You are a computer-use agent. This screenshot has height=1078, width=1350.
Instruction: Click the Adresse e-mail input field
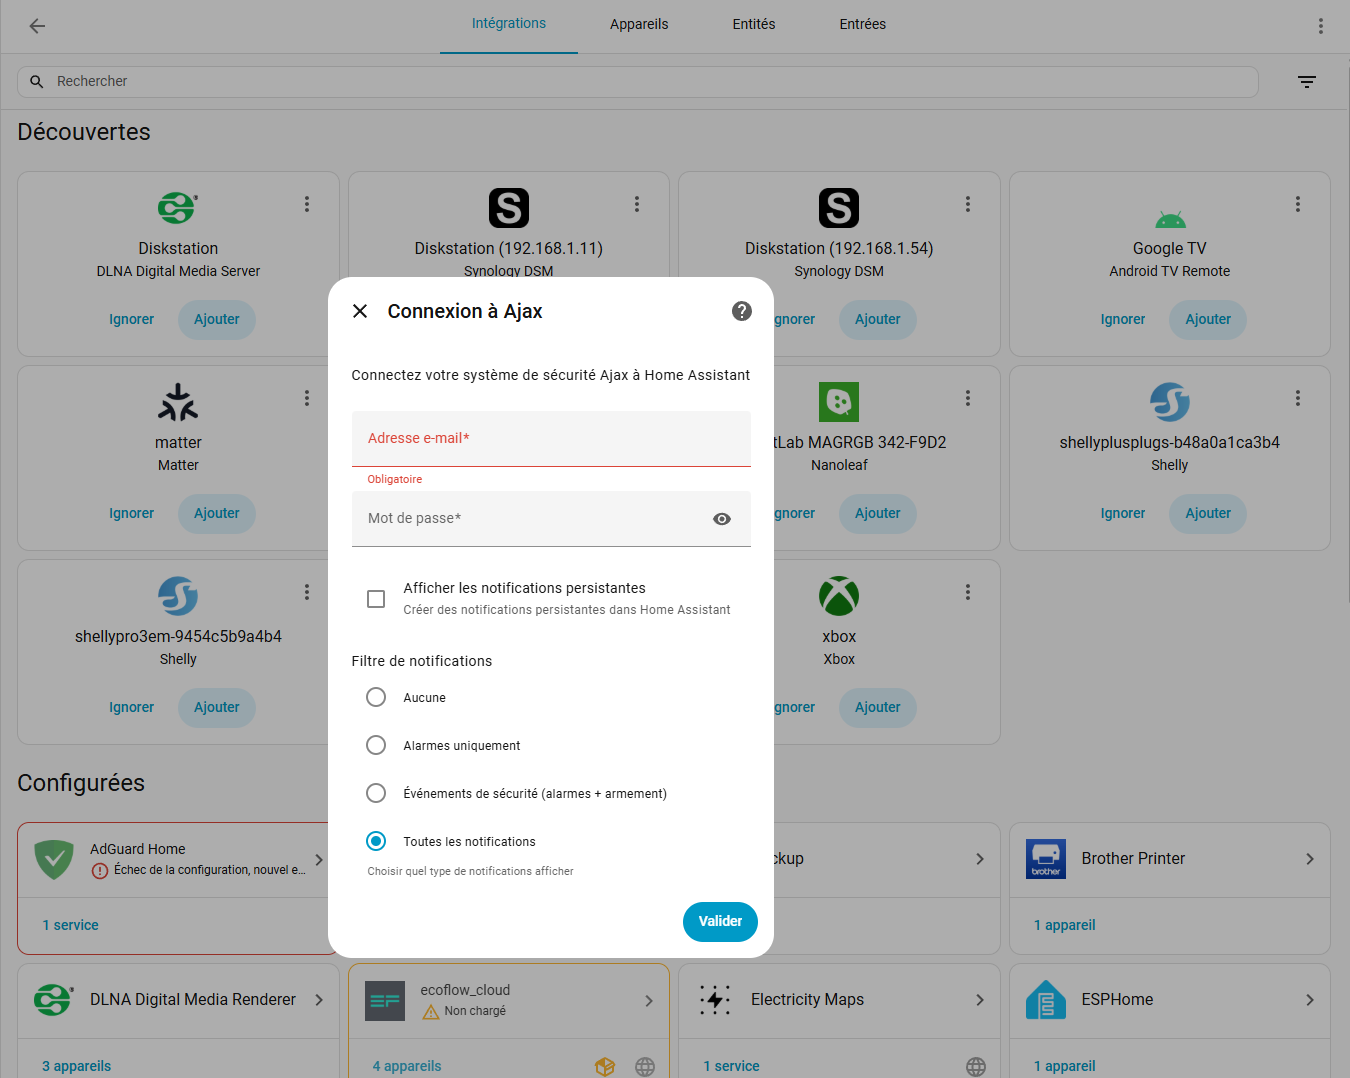point(551,438)
